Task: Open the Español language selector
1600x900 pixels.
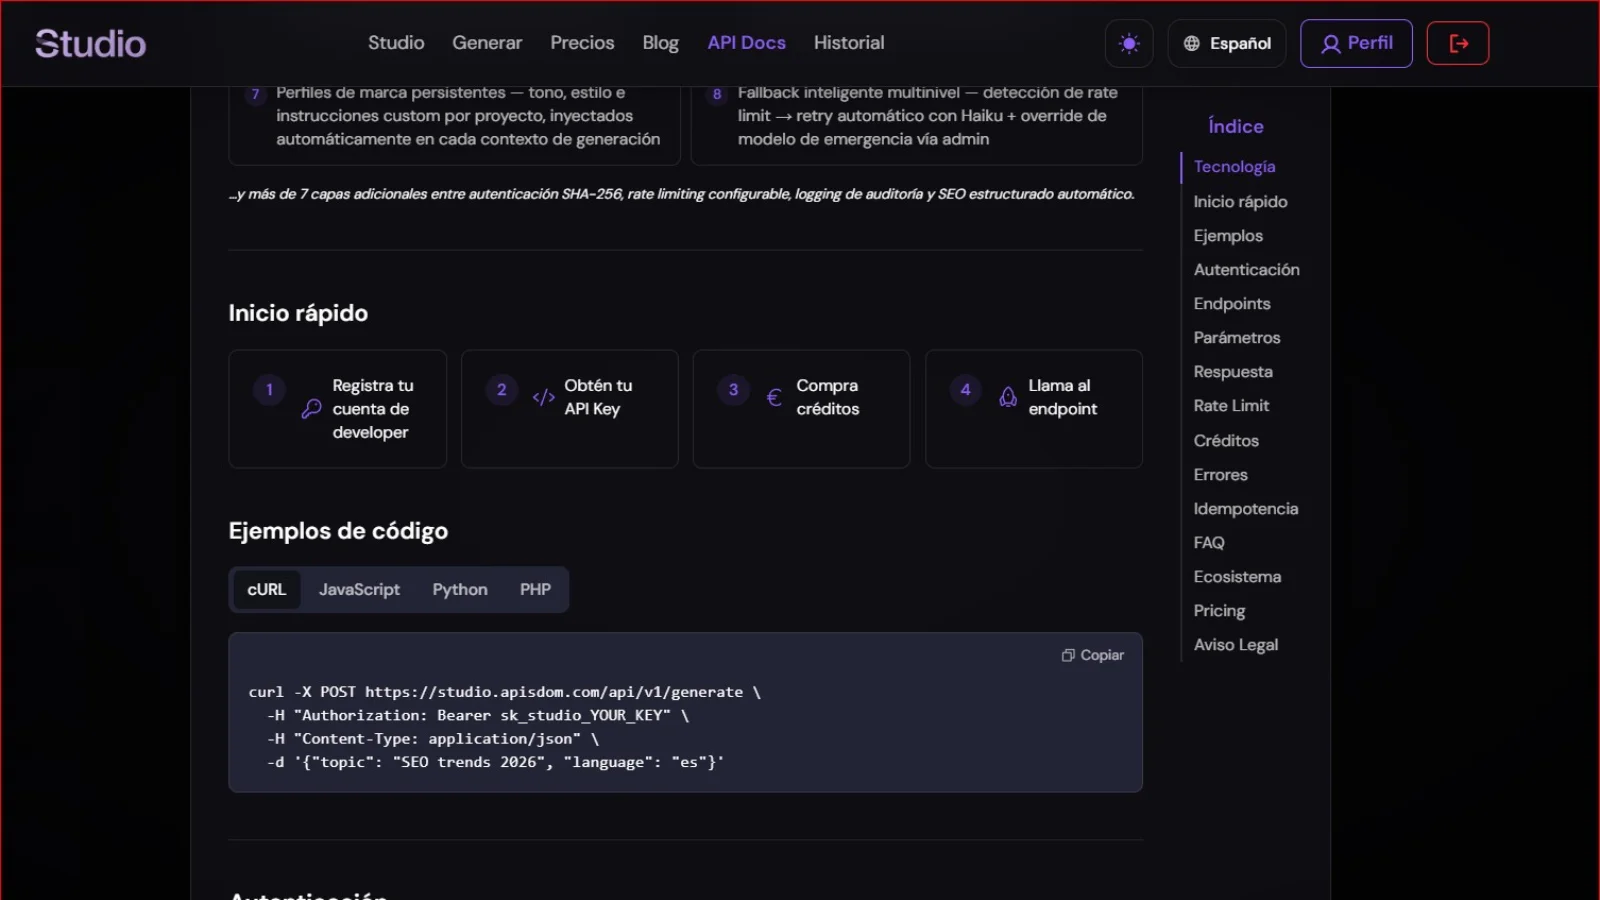Action: (1227, 43)
